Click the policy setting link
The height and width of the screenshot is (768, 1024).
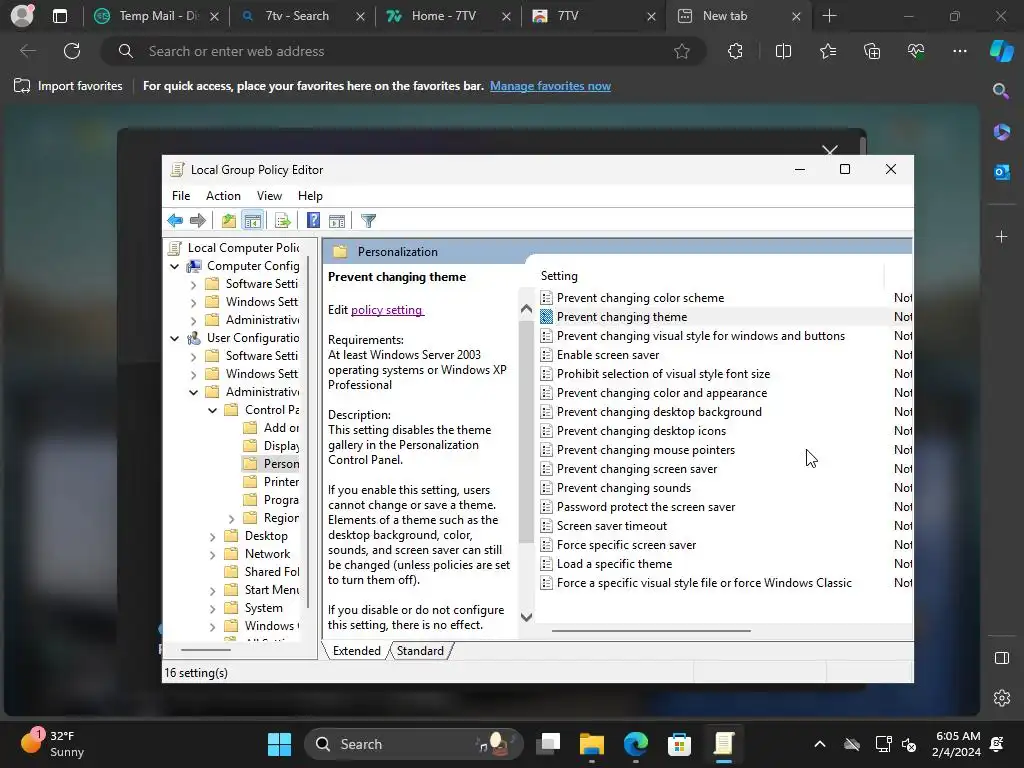pyautogui.click(x=387, y=310)
